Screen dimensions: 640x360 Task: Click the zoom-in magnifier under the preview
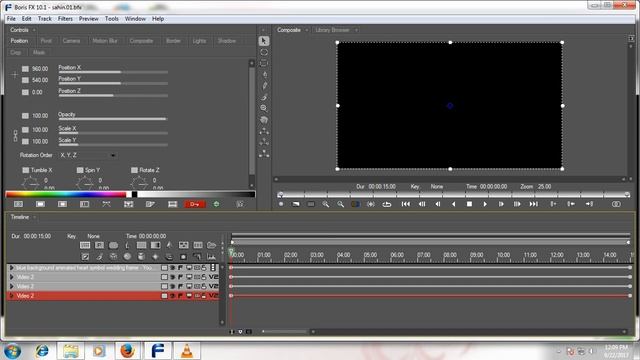pos(326,204)
